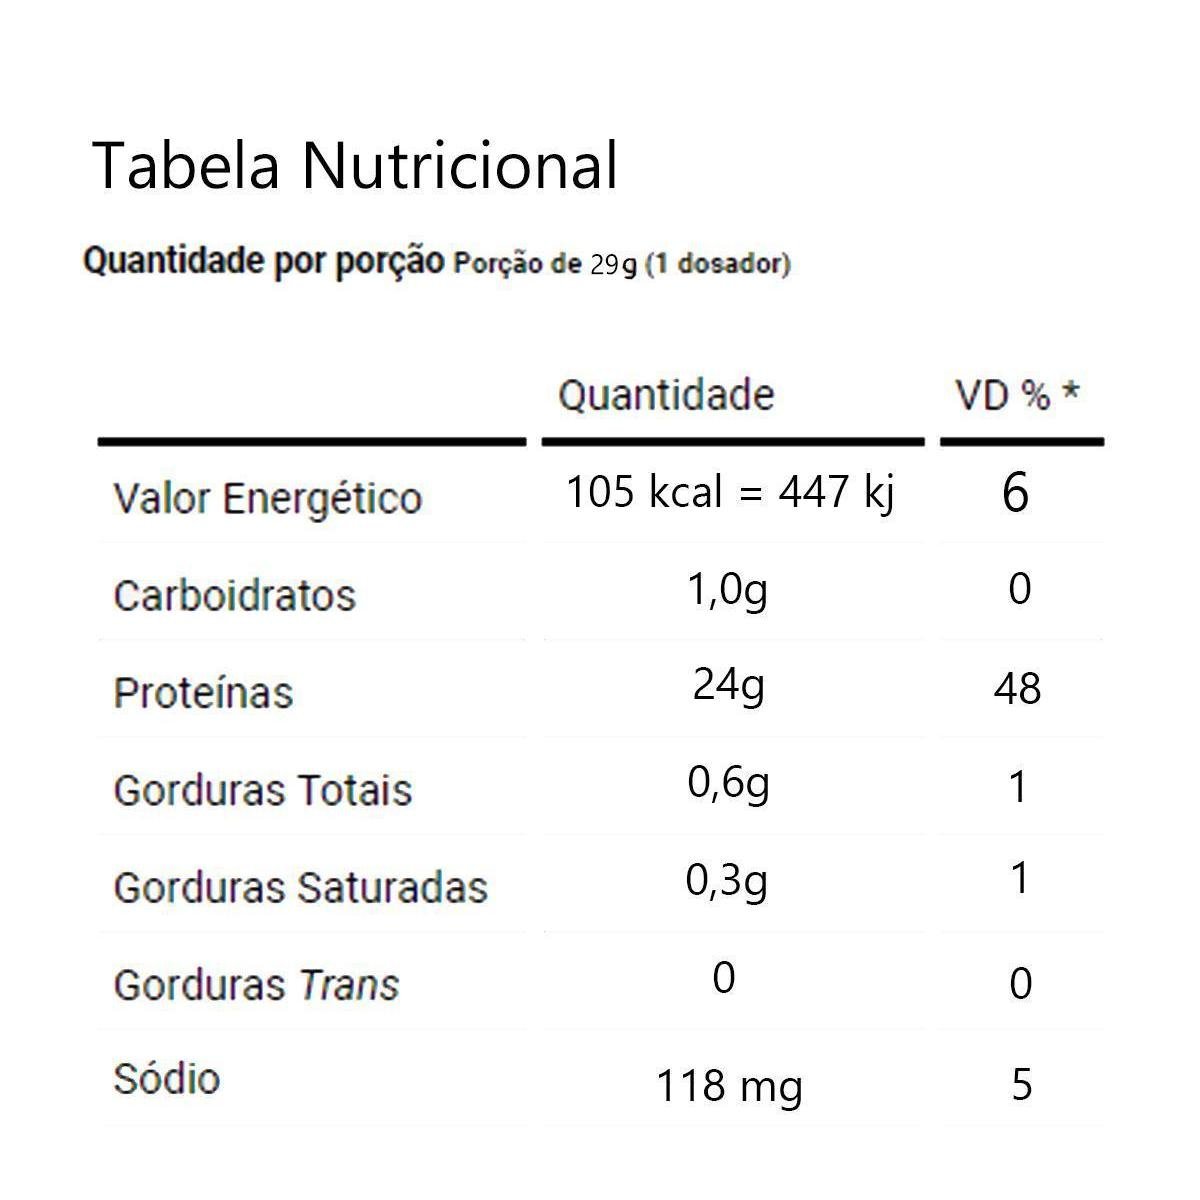Click the Carboidratos row label
The width and height of the screenshot is (1200, 1200).
234,595
